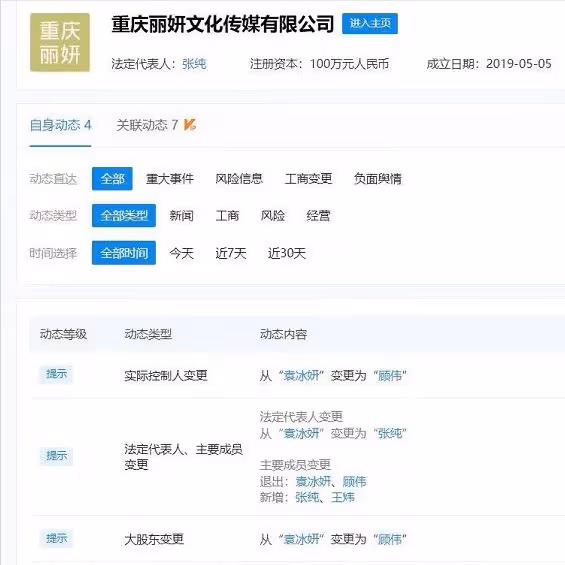
Task: Open 张纯 link in 新增 line
Action: (307, 497)
